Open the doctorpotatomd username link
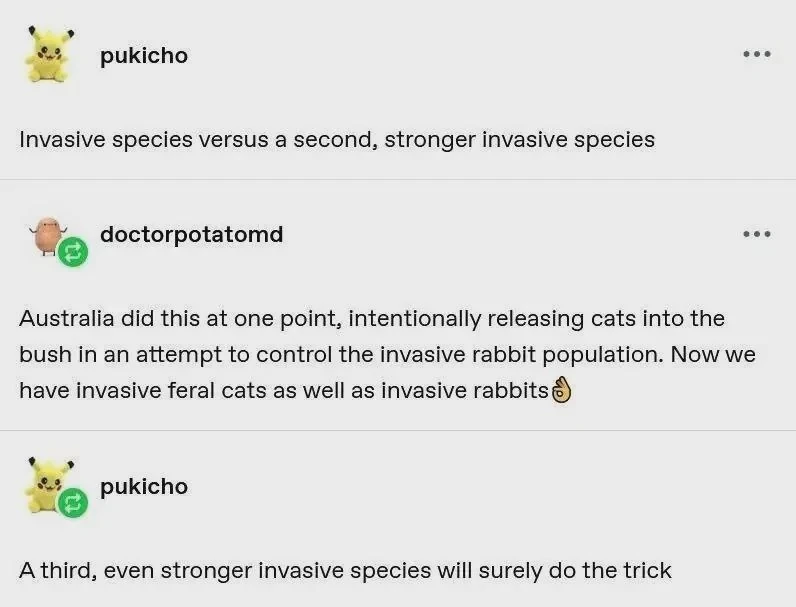Viewport: 796px width, 607px height. (x=191, y=234)
